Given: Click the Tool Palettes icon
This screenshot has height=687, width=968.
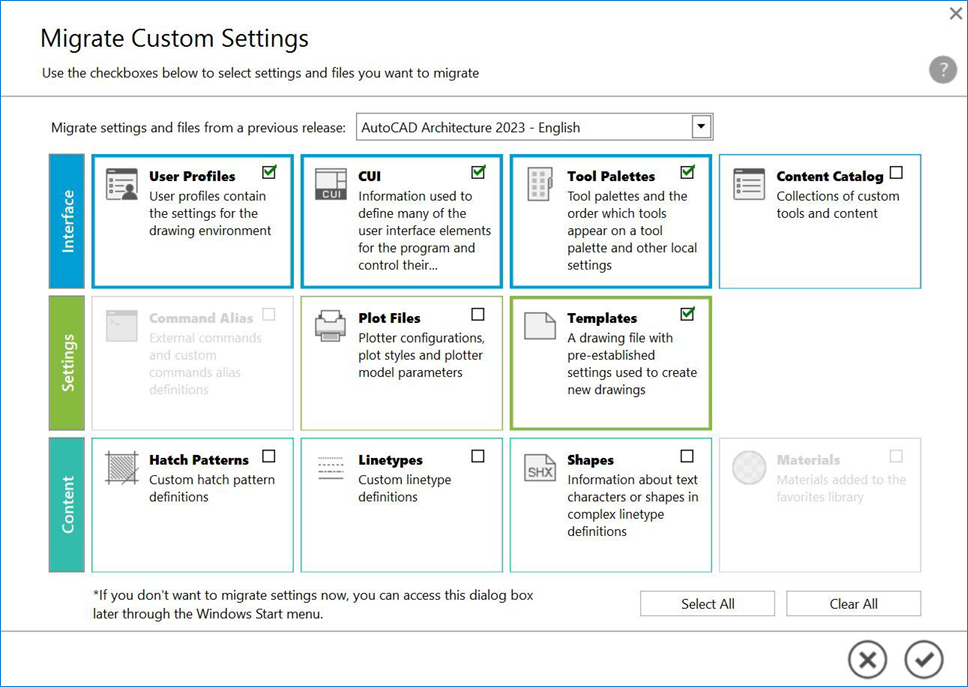Looking at the screenshot, I should pos(540,184).
